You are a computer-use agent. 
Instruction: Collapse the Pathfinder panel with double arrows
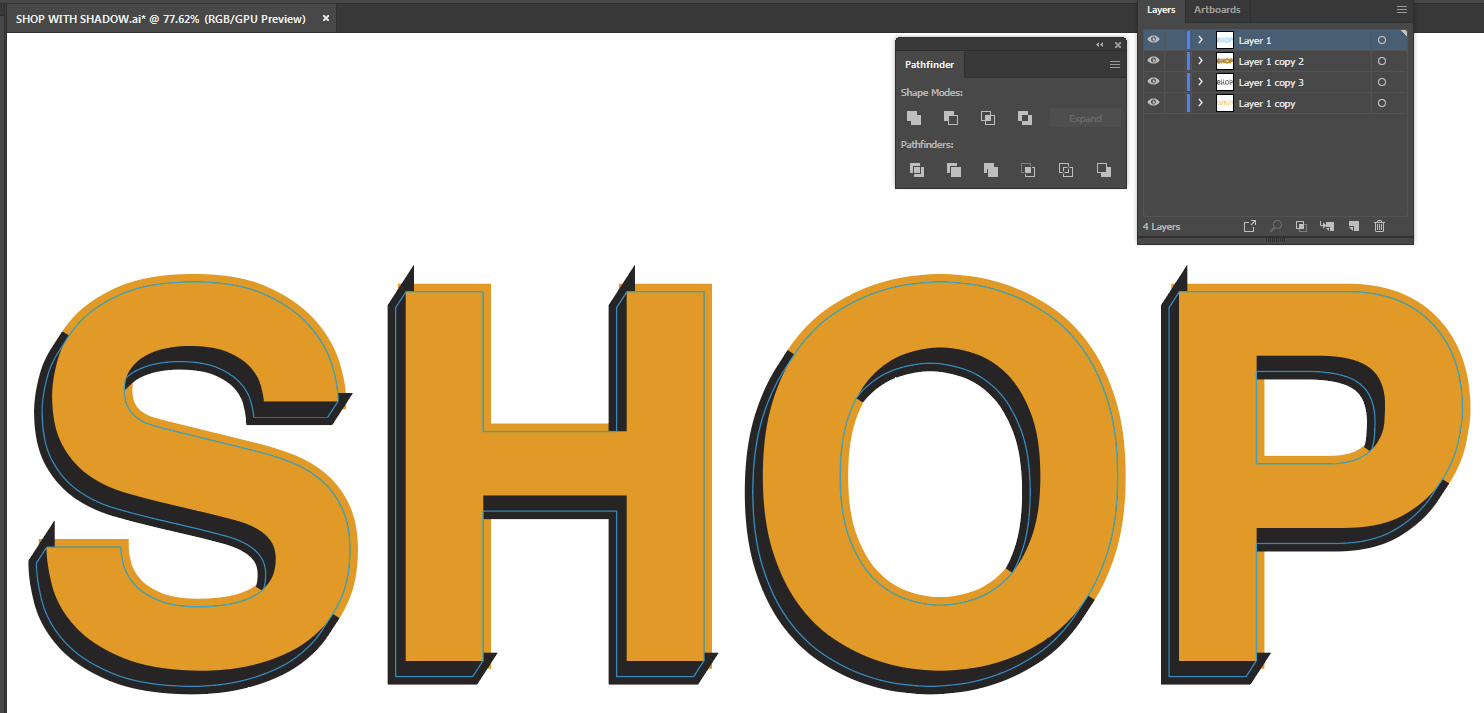(1100, 45)
